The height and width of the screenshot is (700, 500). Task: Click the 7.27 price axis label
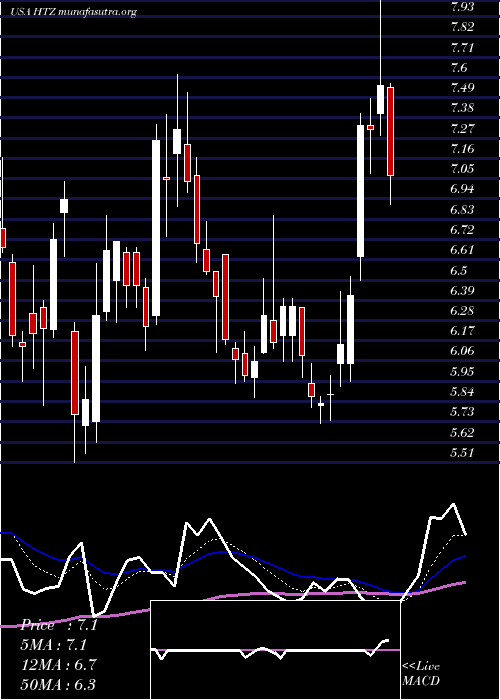coord(462,129)
